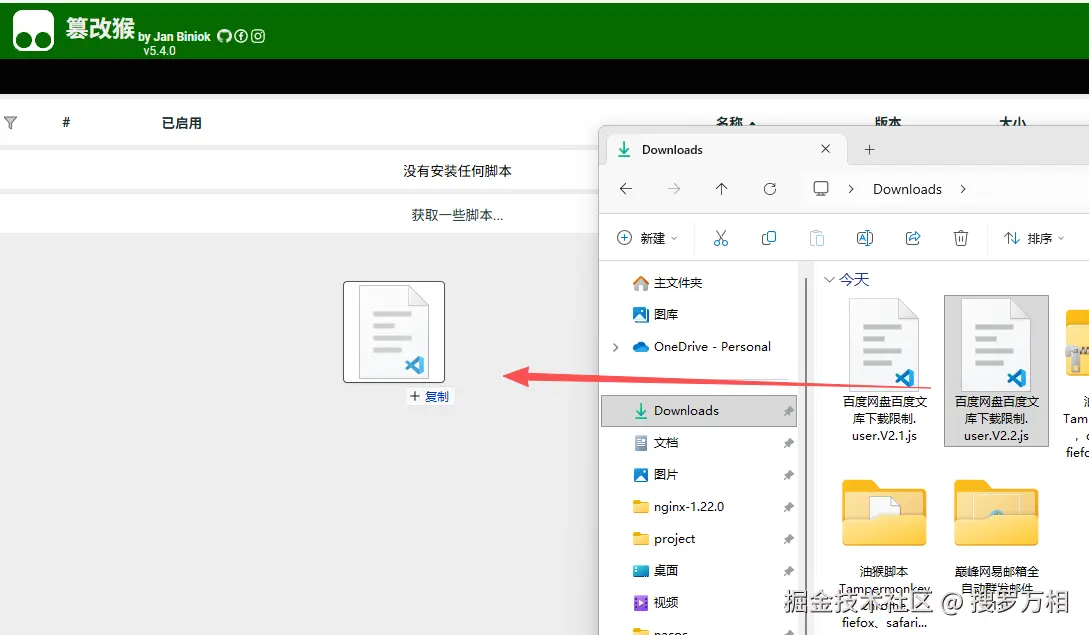Click the Paste clipboard icon
1089x635 pixels.
pos(817,238)
